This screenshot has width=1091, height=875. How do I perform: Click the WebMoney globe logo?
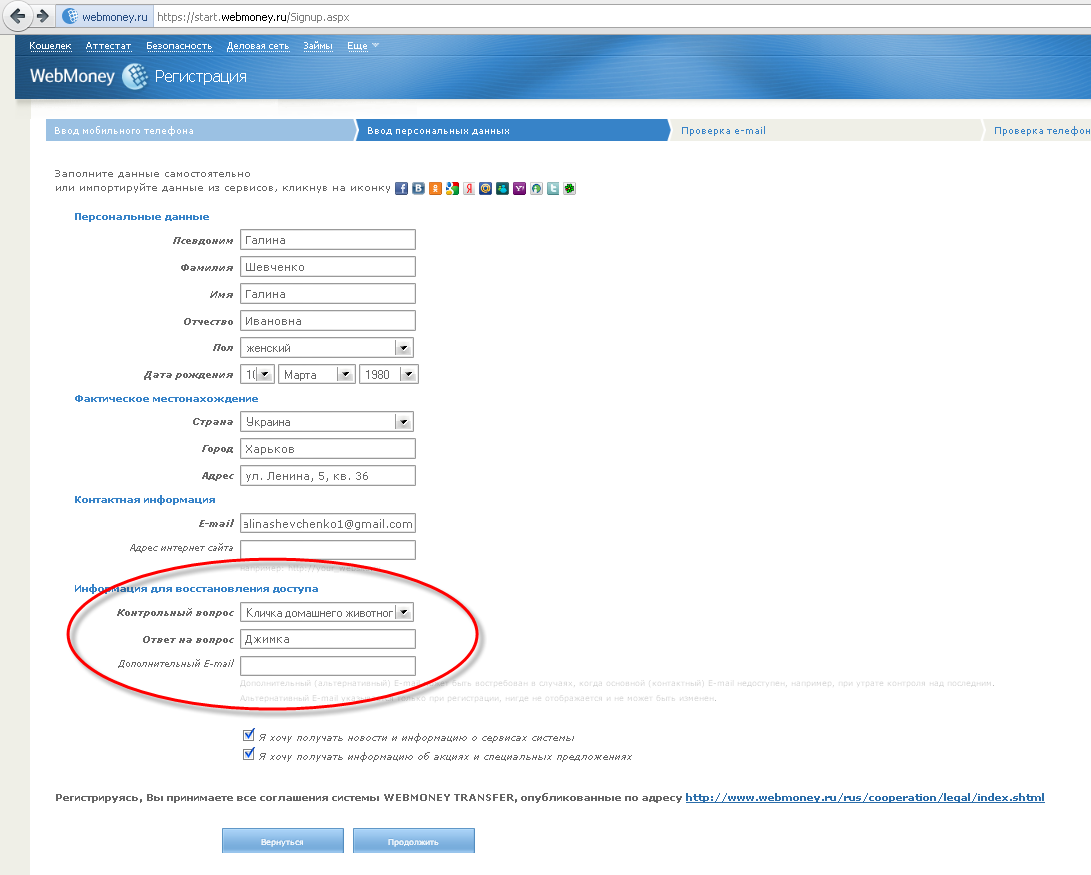135,77
